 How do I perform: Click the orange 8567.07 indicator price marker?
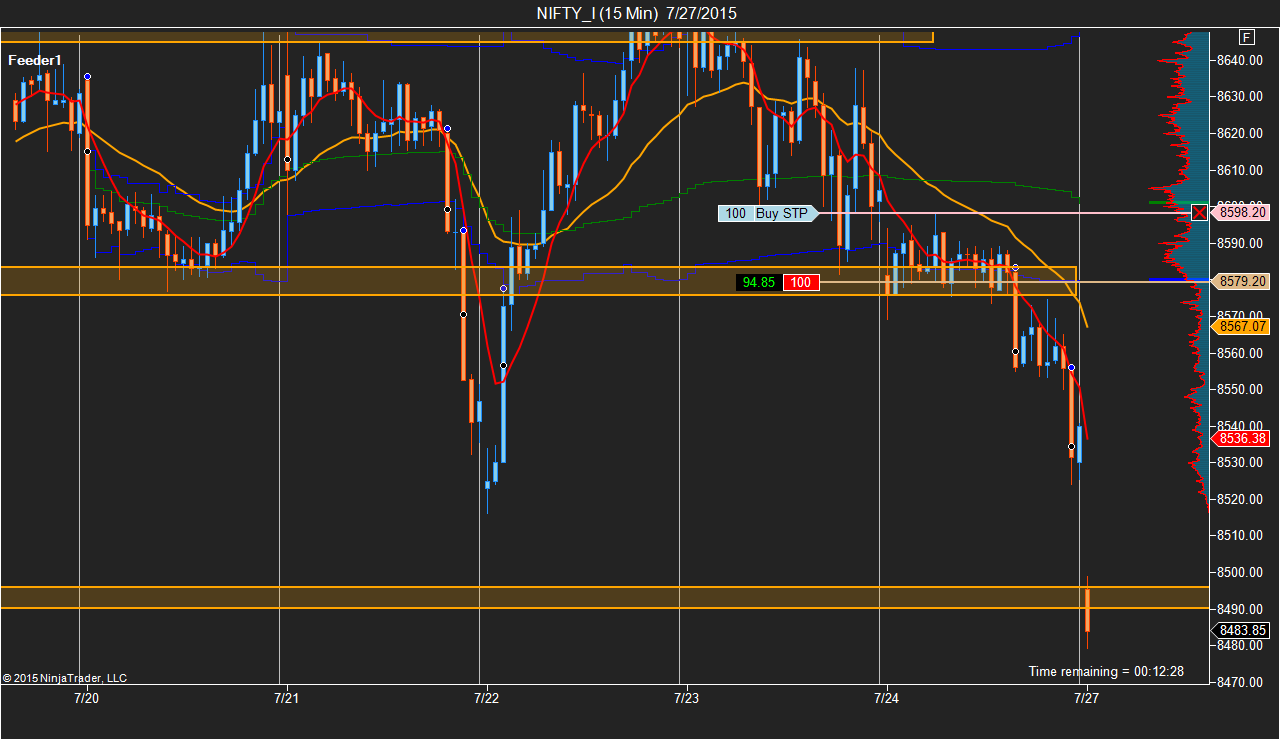[x=1240, y=326]
